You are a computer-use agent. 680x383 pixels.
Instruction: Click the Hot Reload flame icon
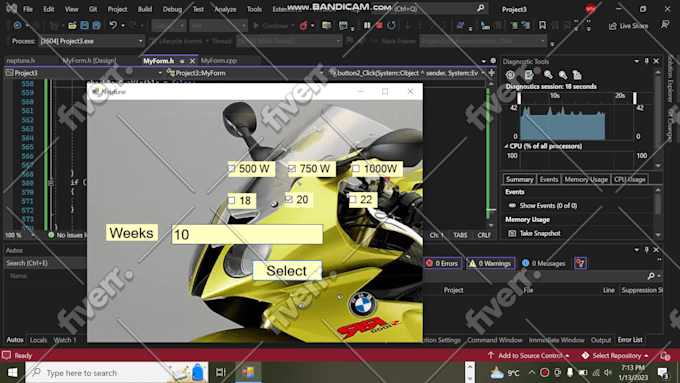[304, 26]
